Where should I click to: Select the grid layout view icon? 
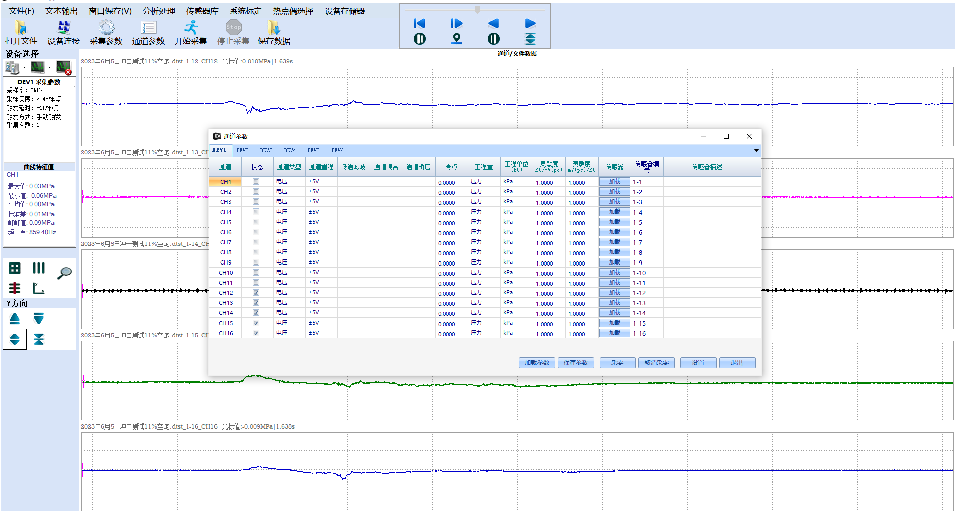click(x=15, y=269)
